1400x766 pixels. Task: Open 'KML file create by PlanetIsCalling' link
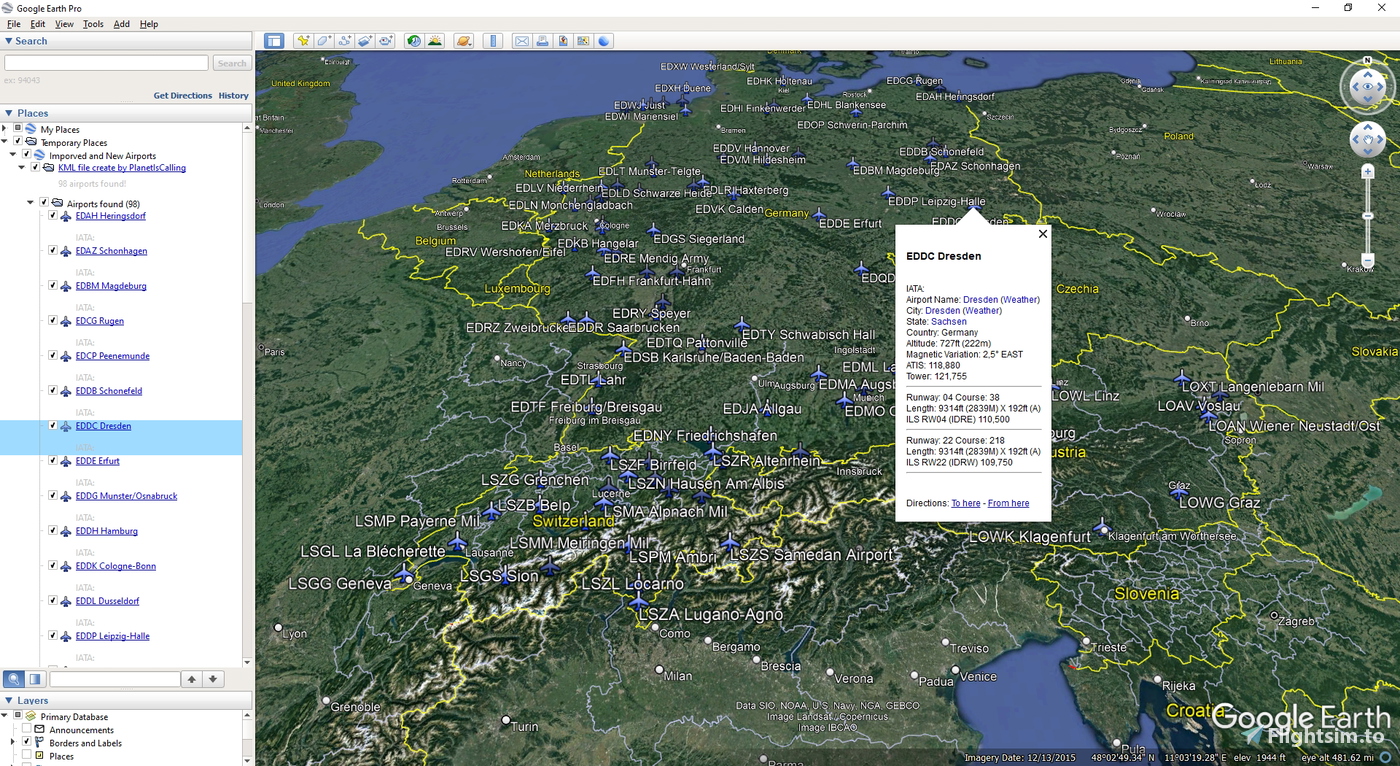click(122, 168)
